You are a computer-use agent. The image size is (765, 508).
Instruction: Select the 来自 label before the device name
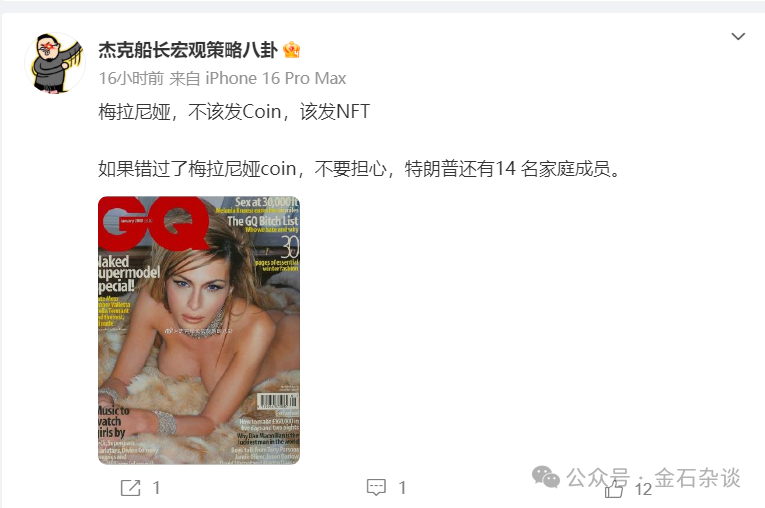[x=185, y=78]
